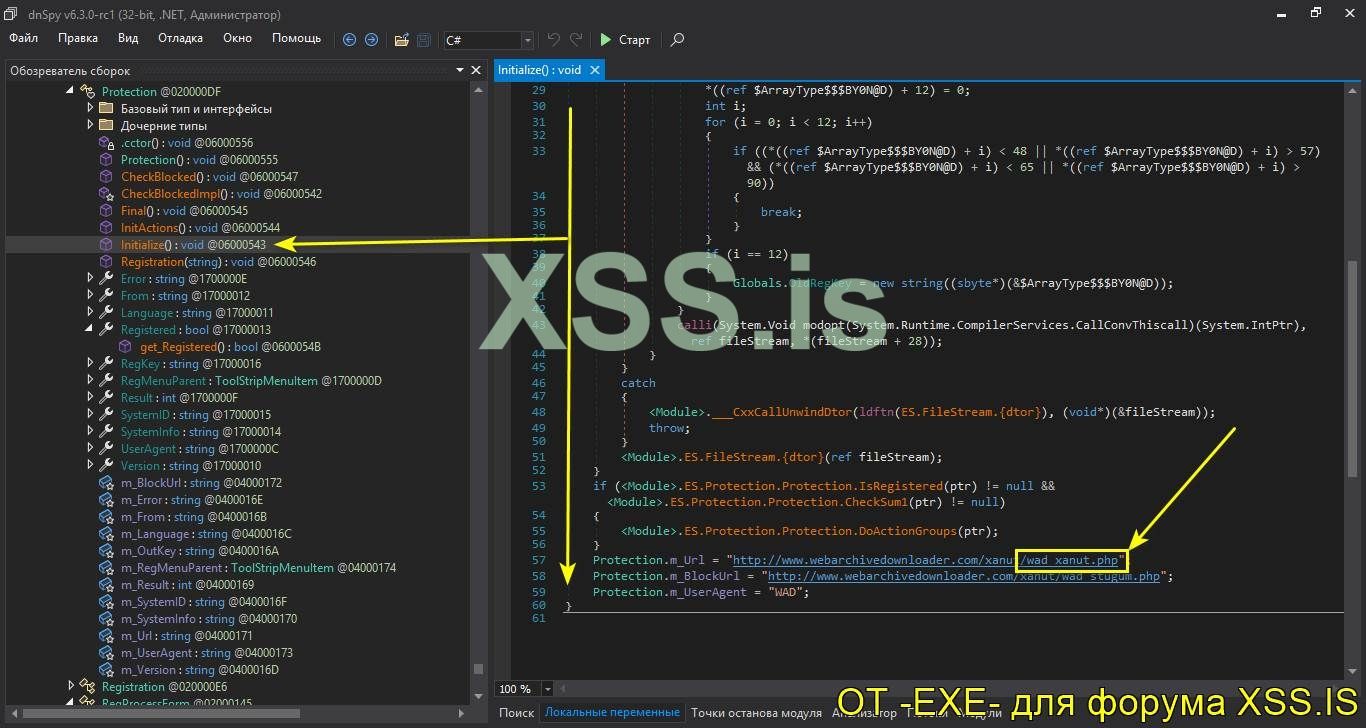Image resolution: width=1366 pixels, height=728 pixels.
Task: Click the open file folder icon
Action: pos(401,40)
